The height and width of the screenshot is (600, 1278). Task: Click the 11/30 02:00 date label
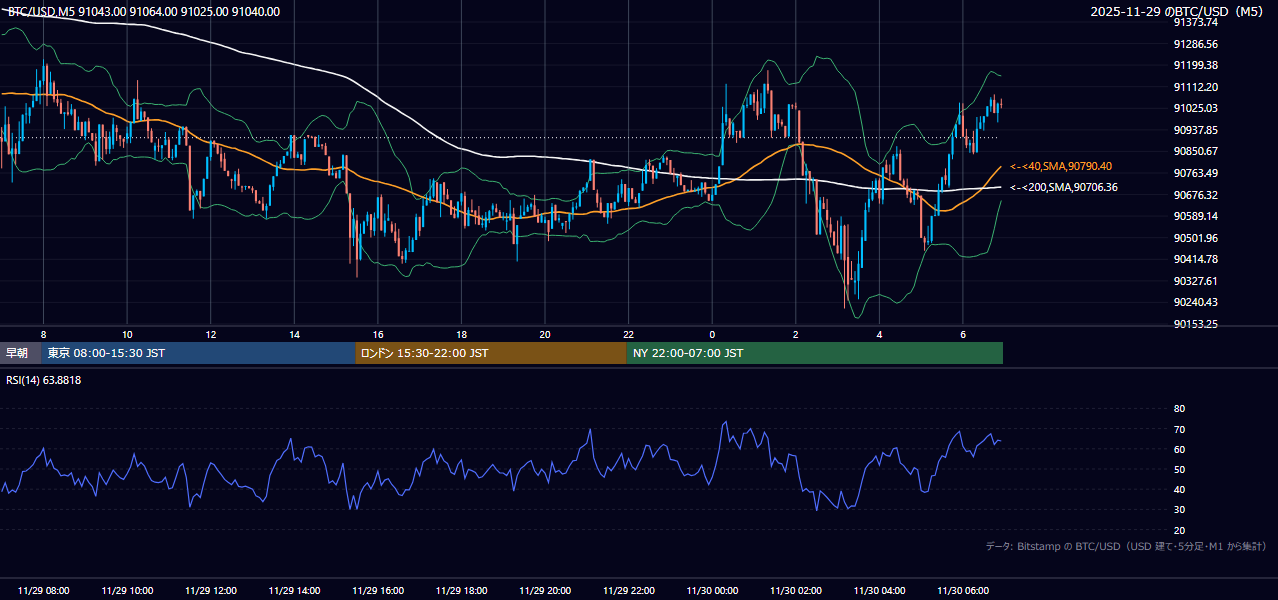coord(795,590)
